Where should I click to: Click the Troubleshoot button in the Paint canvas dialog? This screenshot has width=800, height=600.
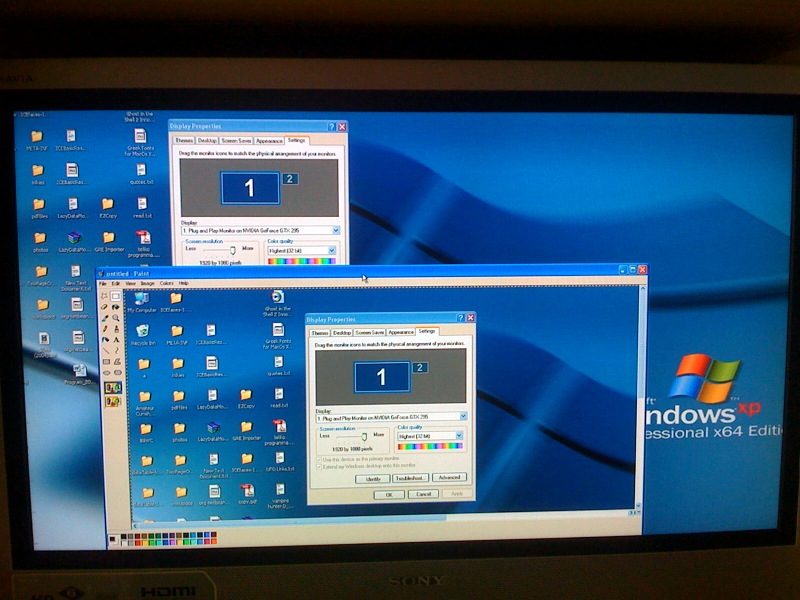tap(410, 478)
